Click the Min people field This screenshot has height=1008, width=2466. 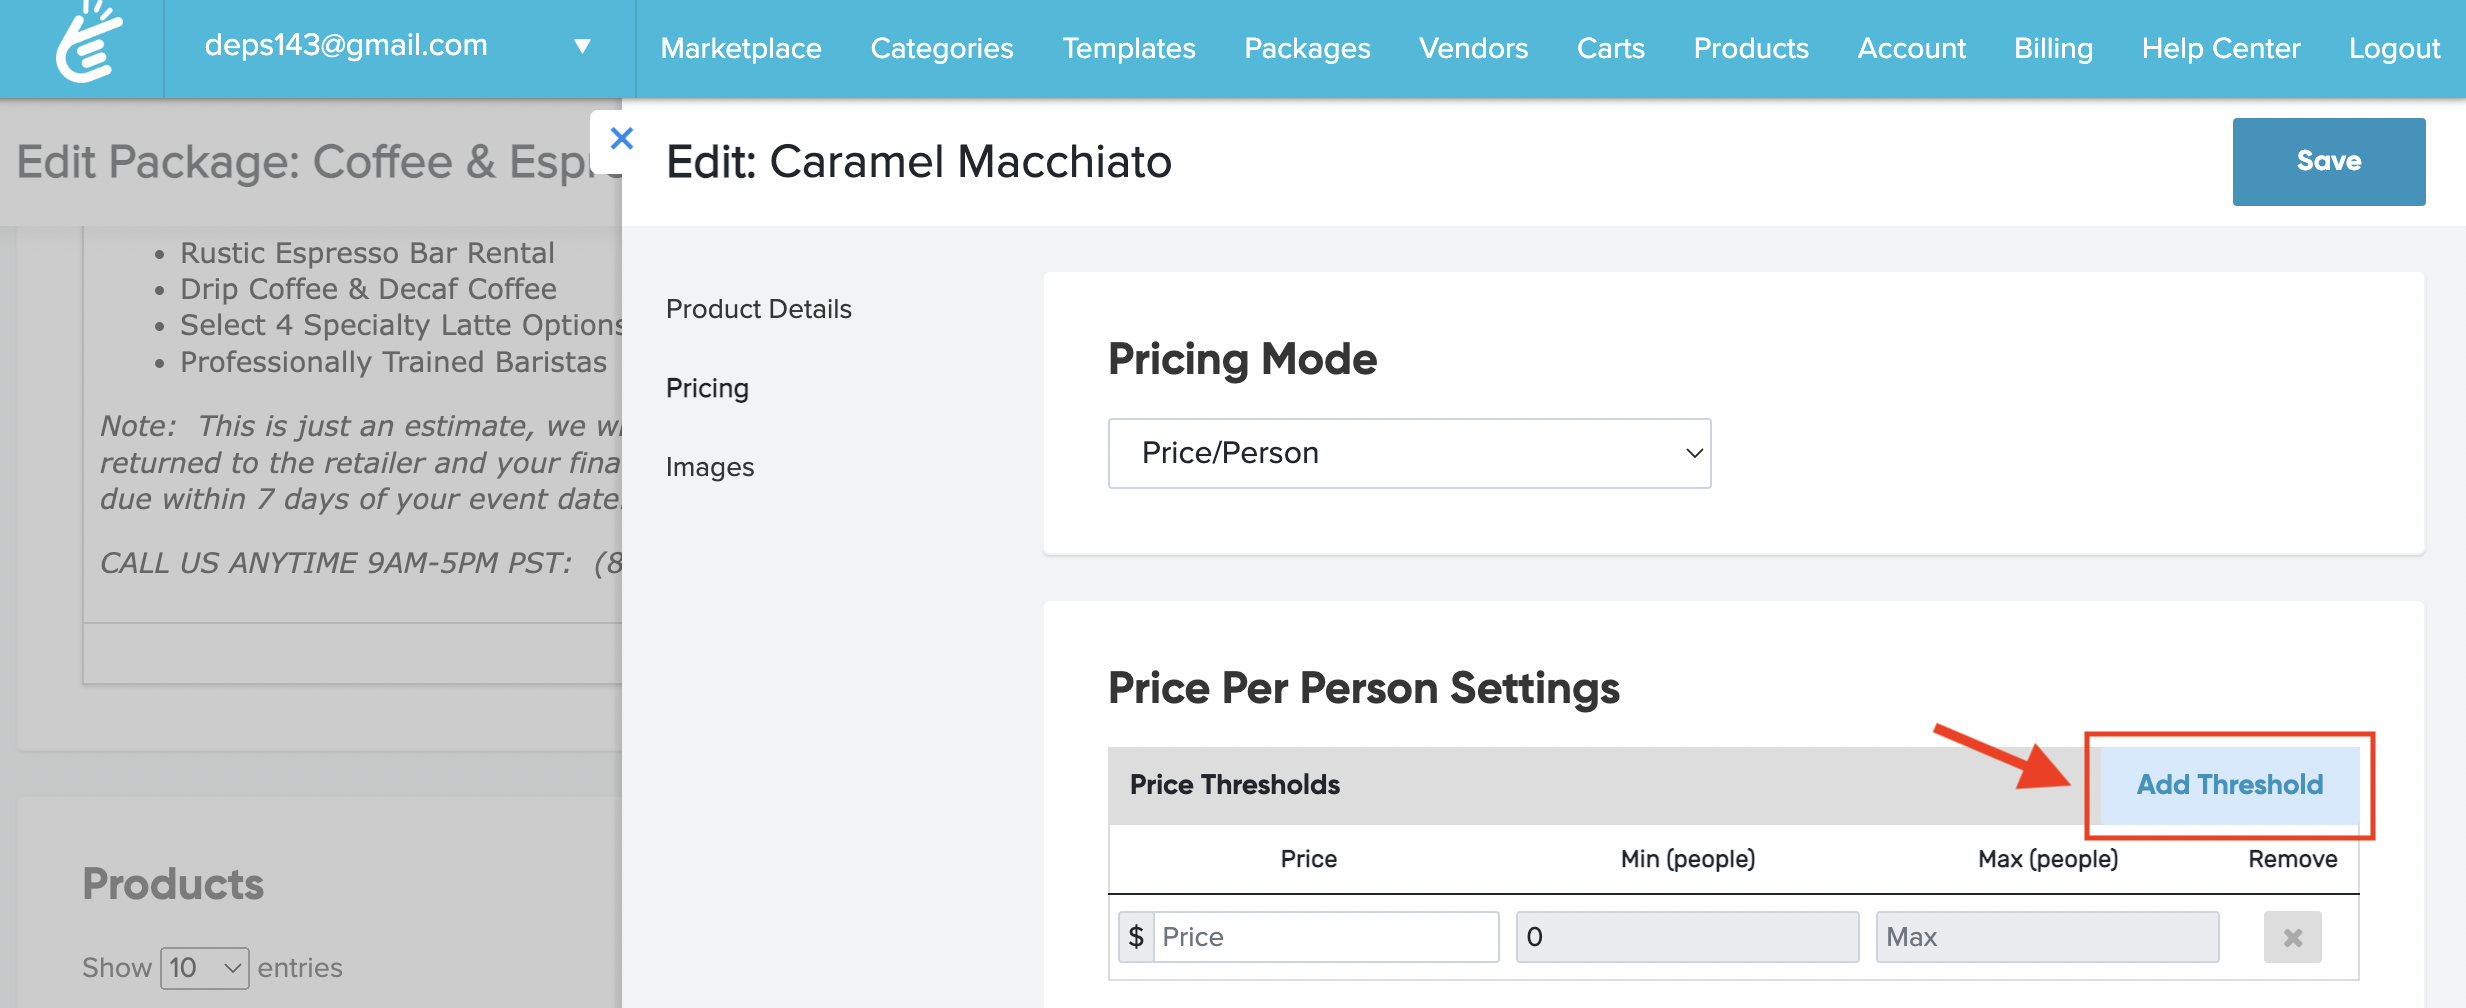[x=1686, y=937]
